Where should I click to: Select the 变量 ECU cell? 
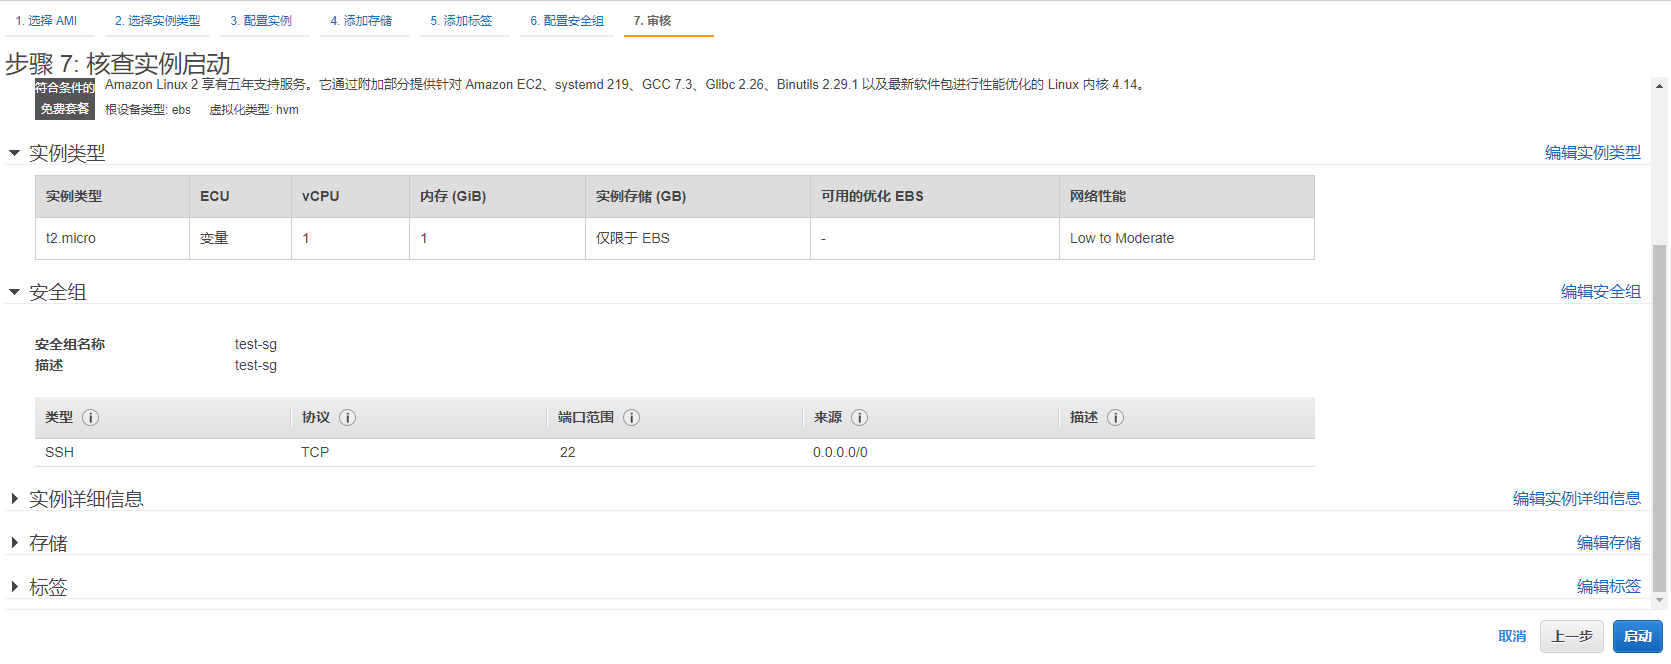click(x=240, y=239)
